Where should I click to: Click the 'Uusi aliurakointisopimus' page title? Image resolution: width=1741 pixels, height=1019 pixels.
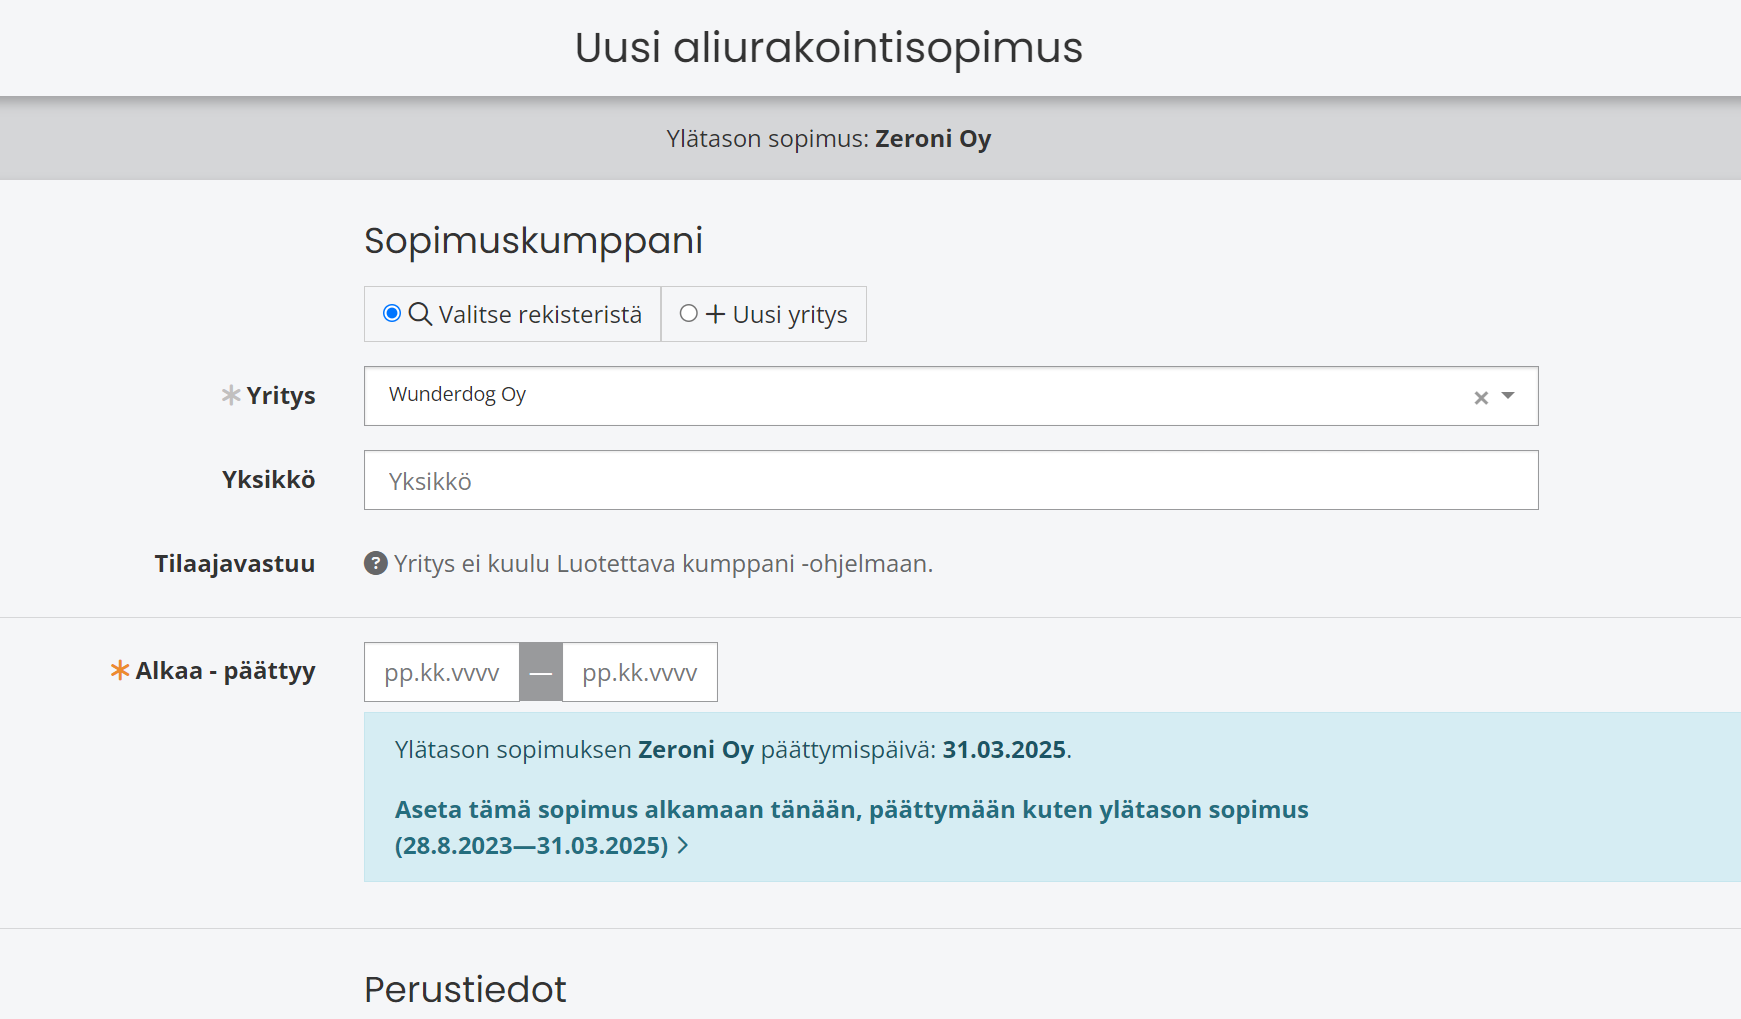(829, 47)
